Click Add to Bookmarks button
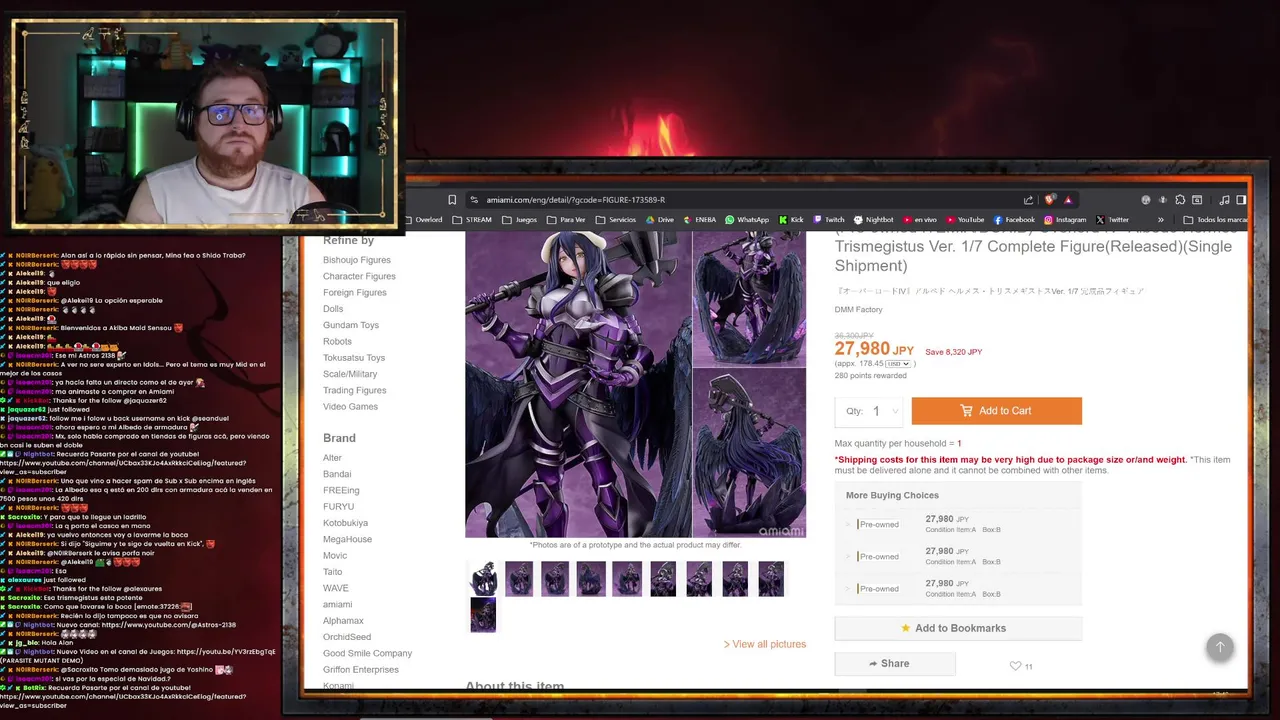The height and width of the screenshot is (720, 1280). 958,628
